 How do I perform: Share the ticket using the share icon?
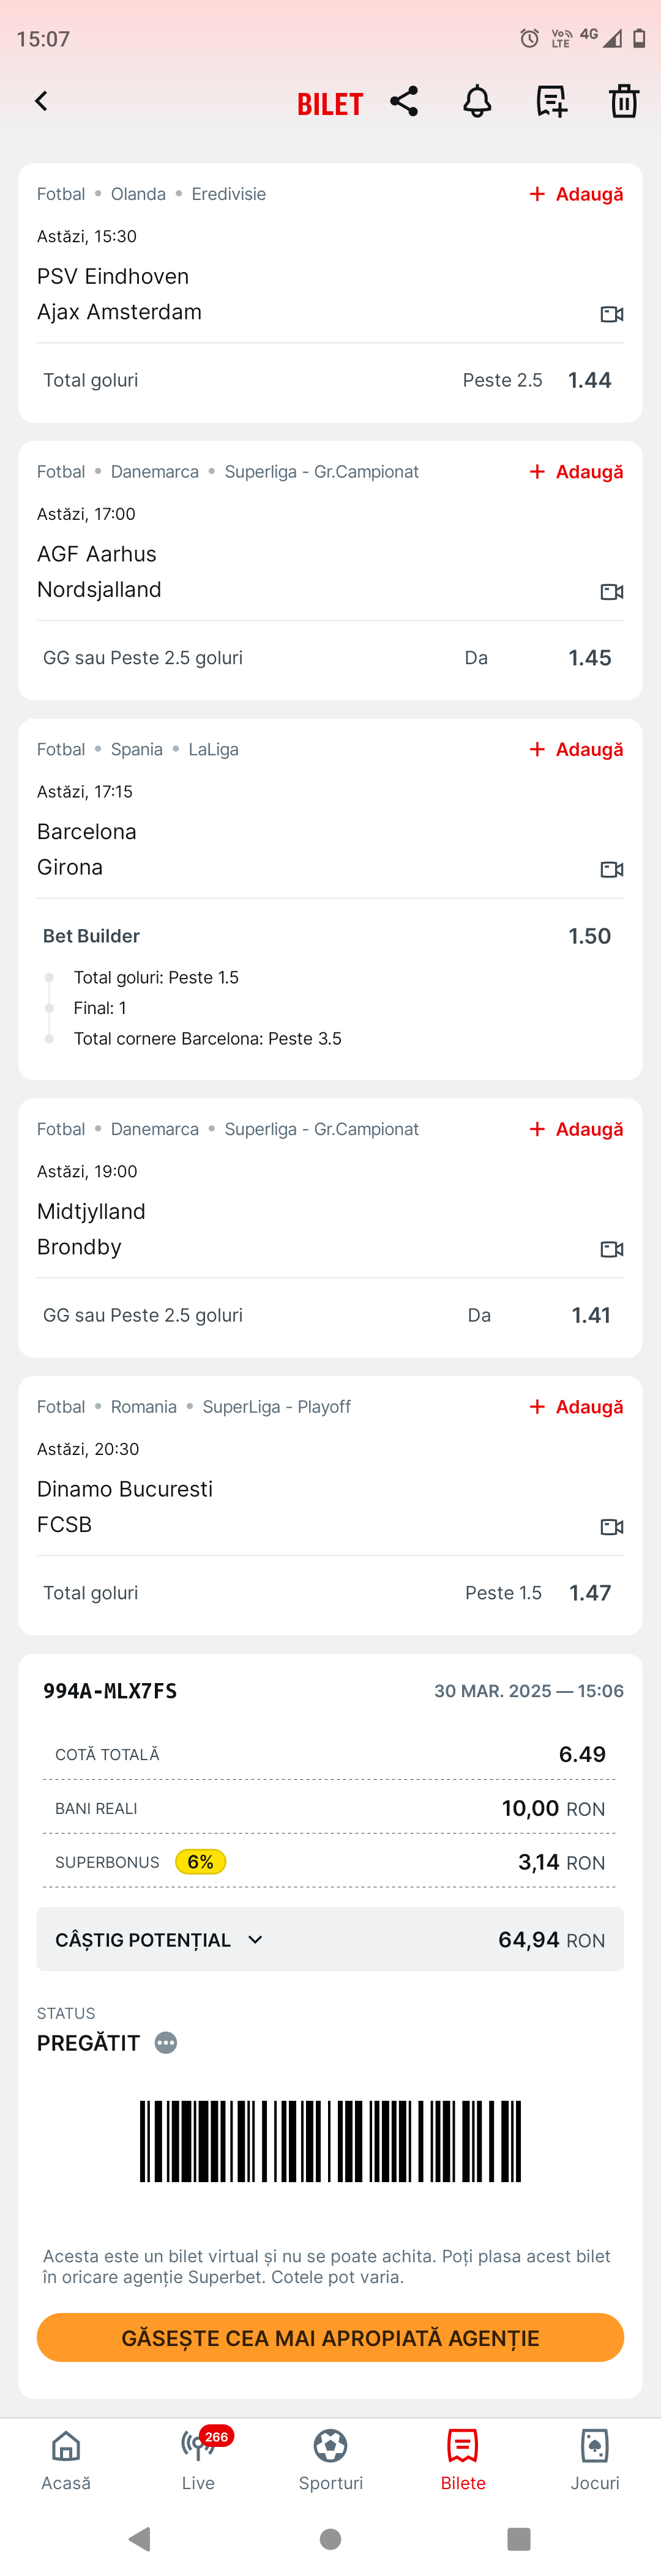[404, 101]
